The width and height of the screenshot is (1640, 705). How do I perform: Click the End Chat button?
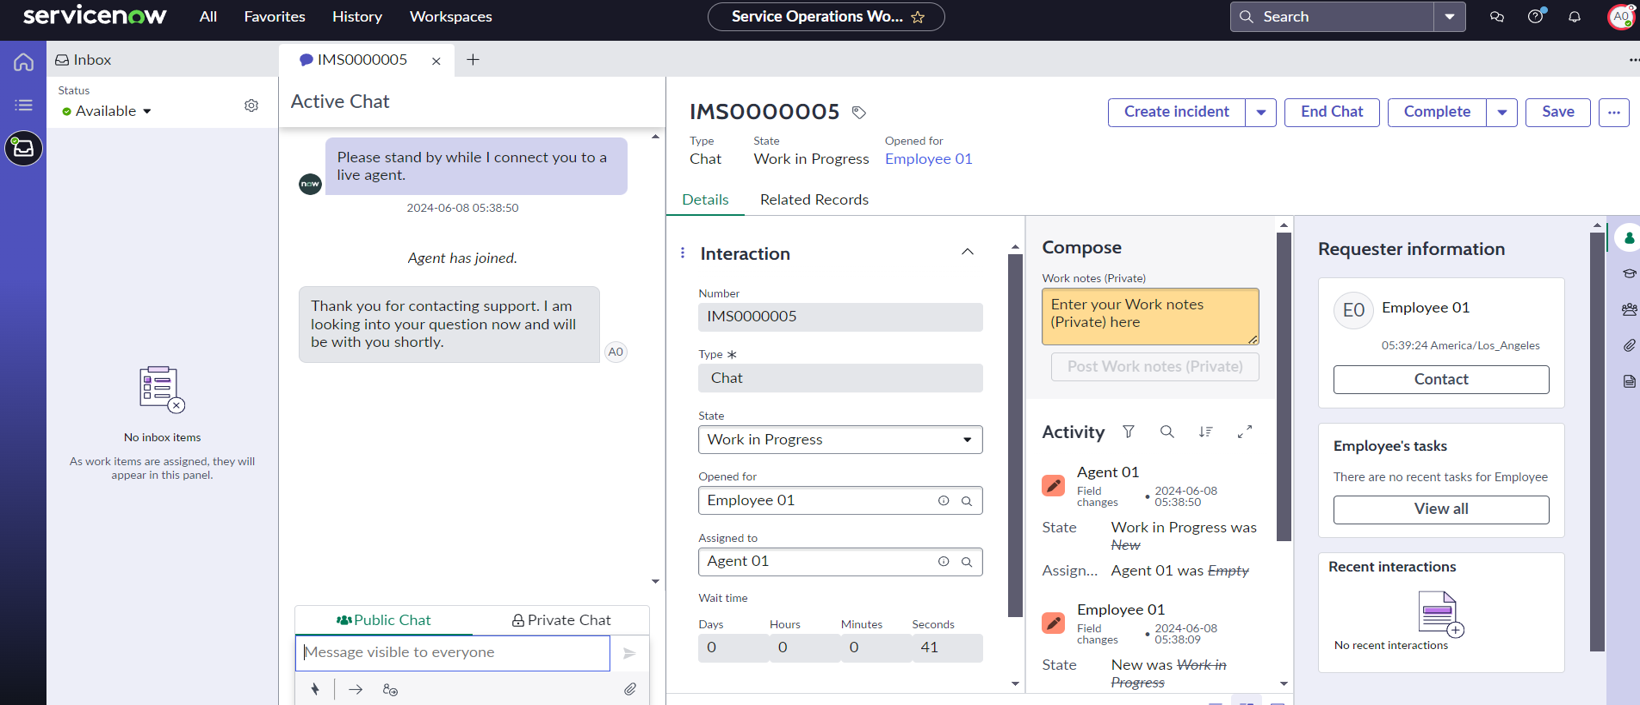(1331, 112)
